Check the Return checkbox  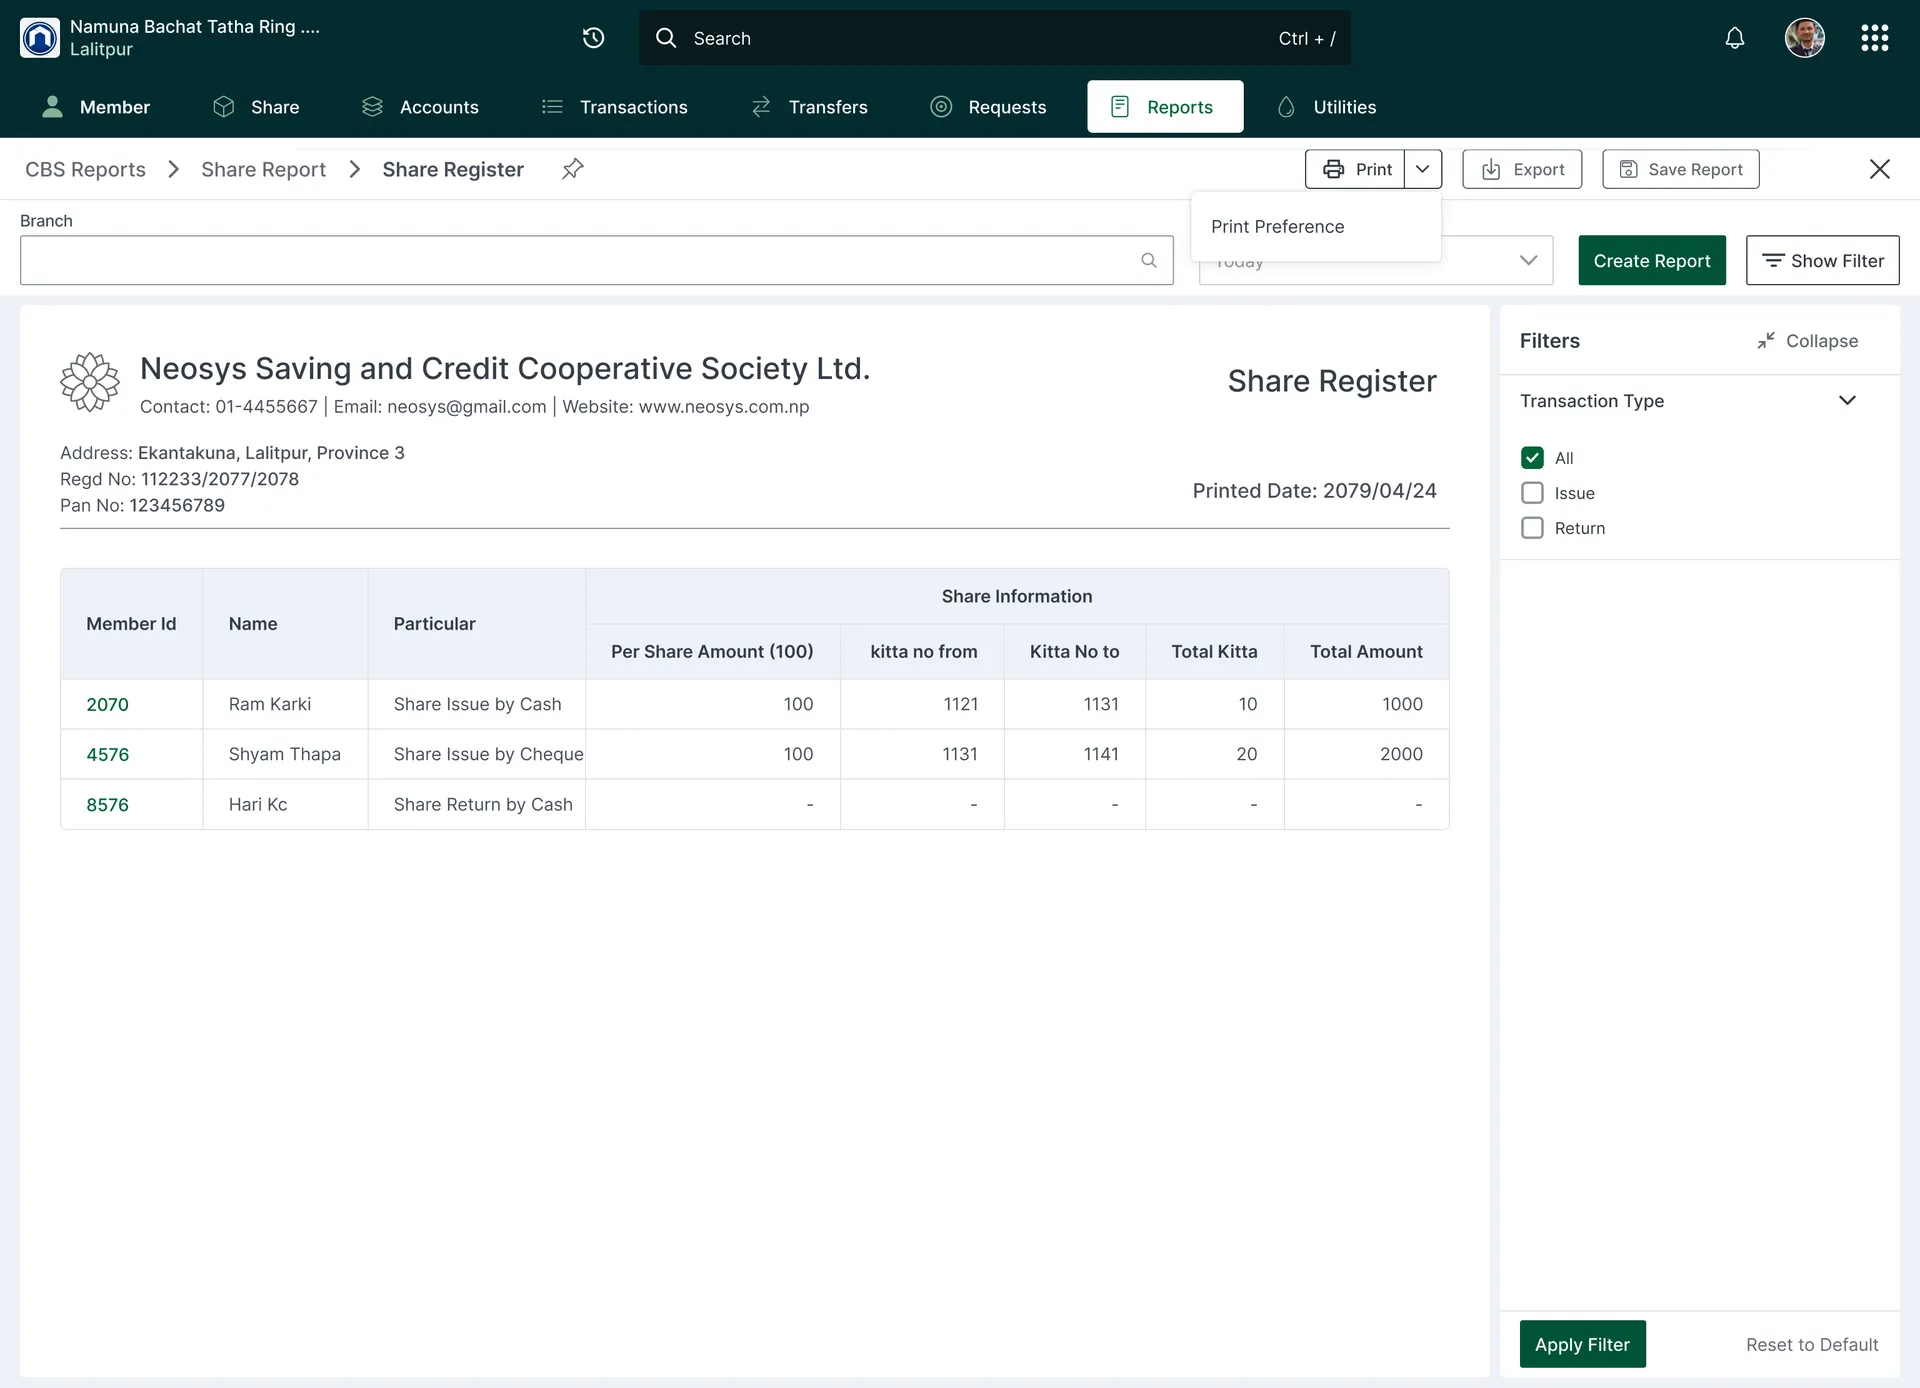point(1532,528)
